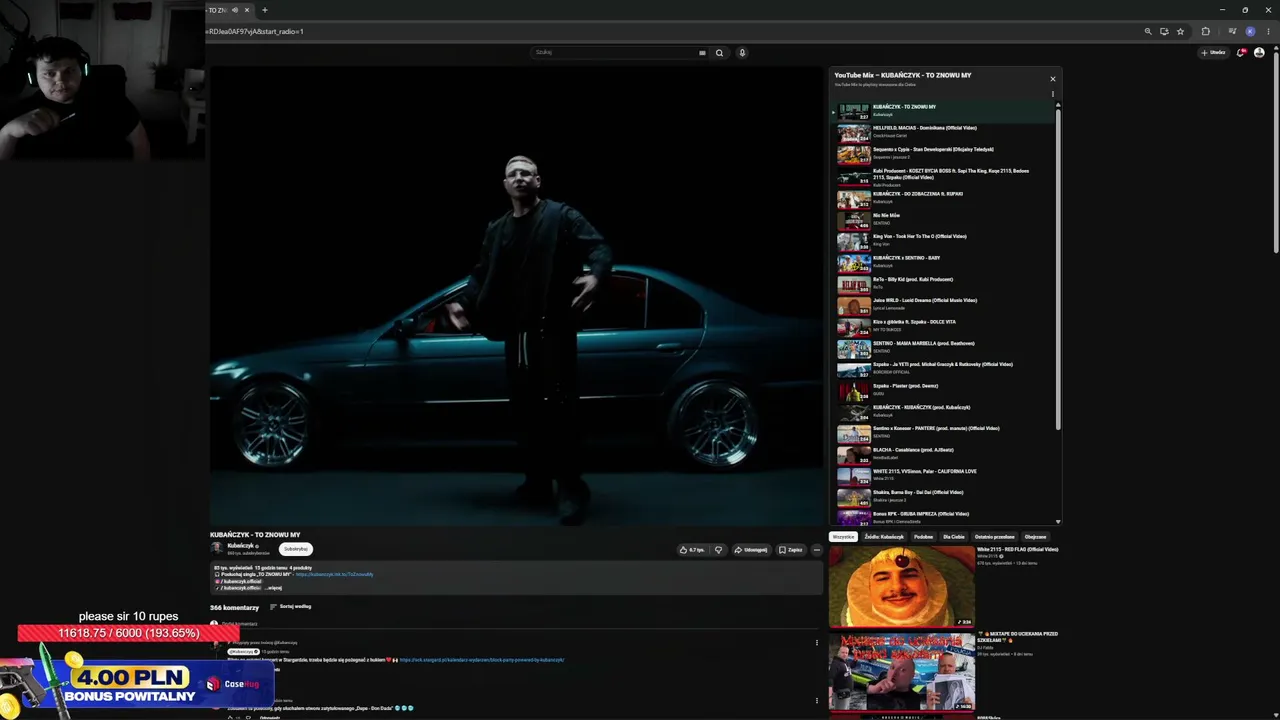Play Szpaku - Plaster from the mix
The width and height of the screenshot is (1280, 720).
[x=945, y=390]
